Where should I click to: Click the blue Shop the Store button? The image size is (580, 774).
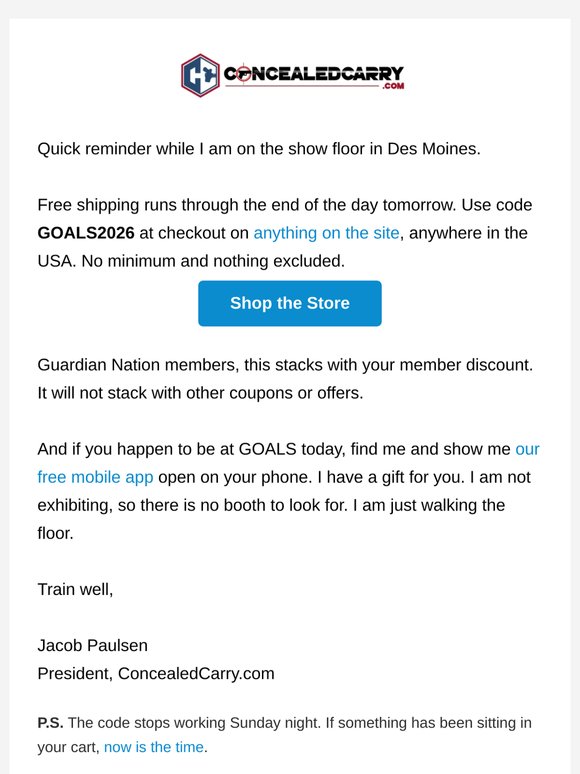(290, 303)
